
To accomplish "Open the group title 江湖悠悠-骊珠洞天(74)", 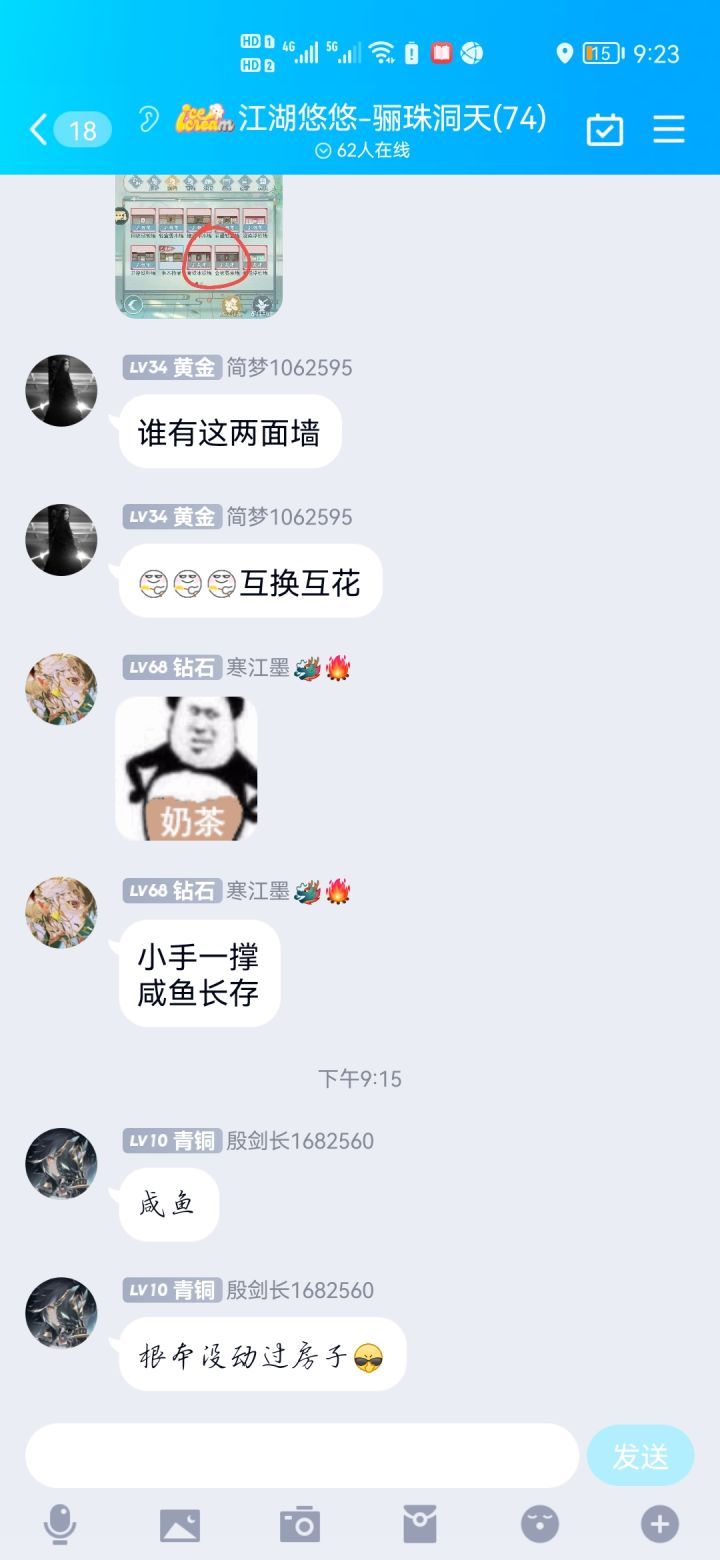I will (392, 119).
